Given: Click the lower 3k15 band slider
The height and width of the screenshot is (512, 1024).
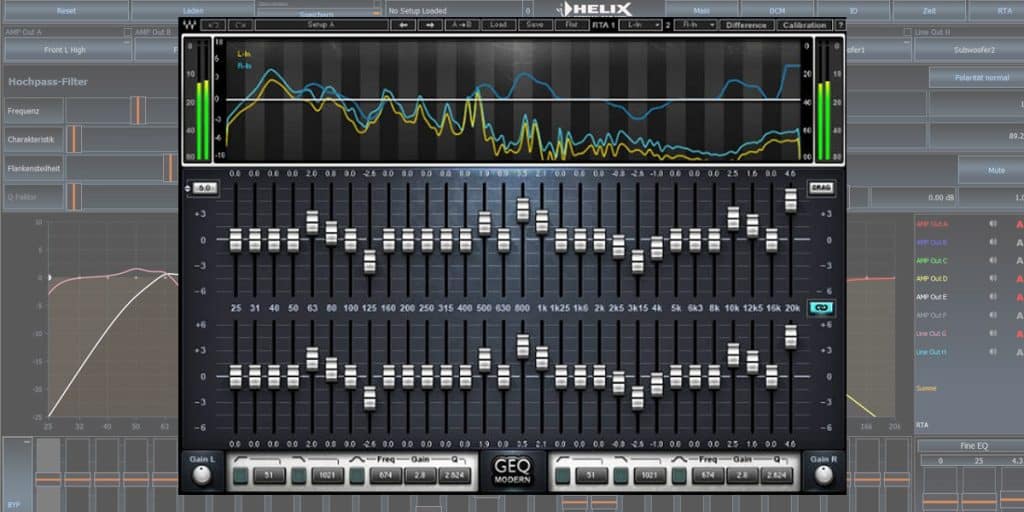Looking at the screenshot, I should click(x=637, y=397).
